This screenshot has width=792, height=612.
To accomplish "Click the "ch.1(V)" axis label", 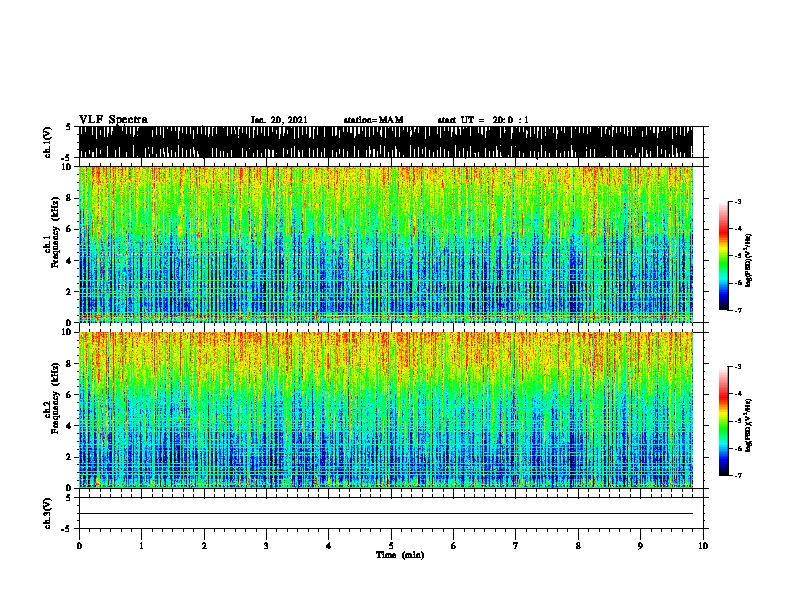I will pyautogui.click(x=48, y=142).
